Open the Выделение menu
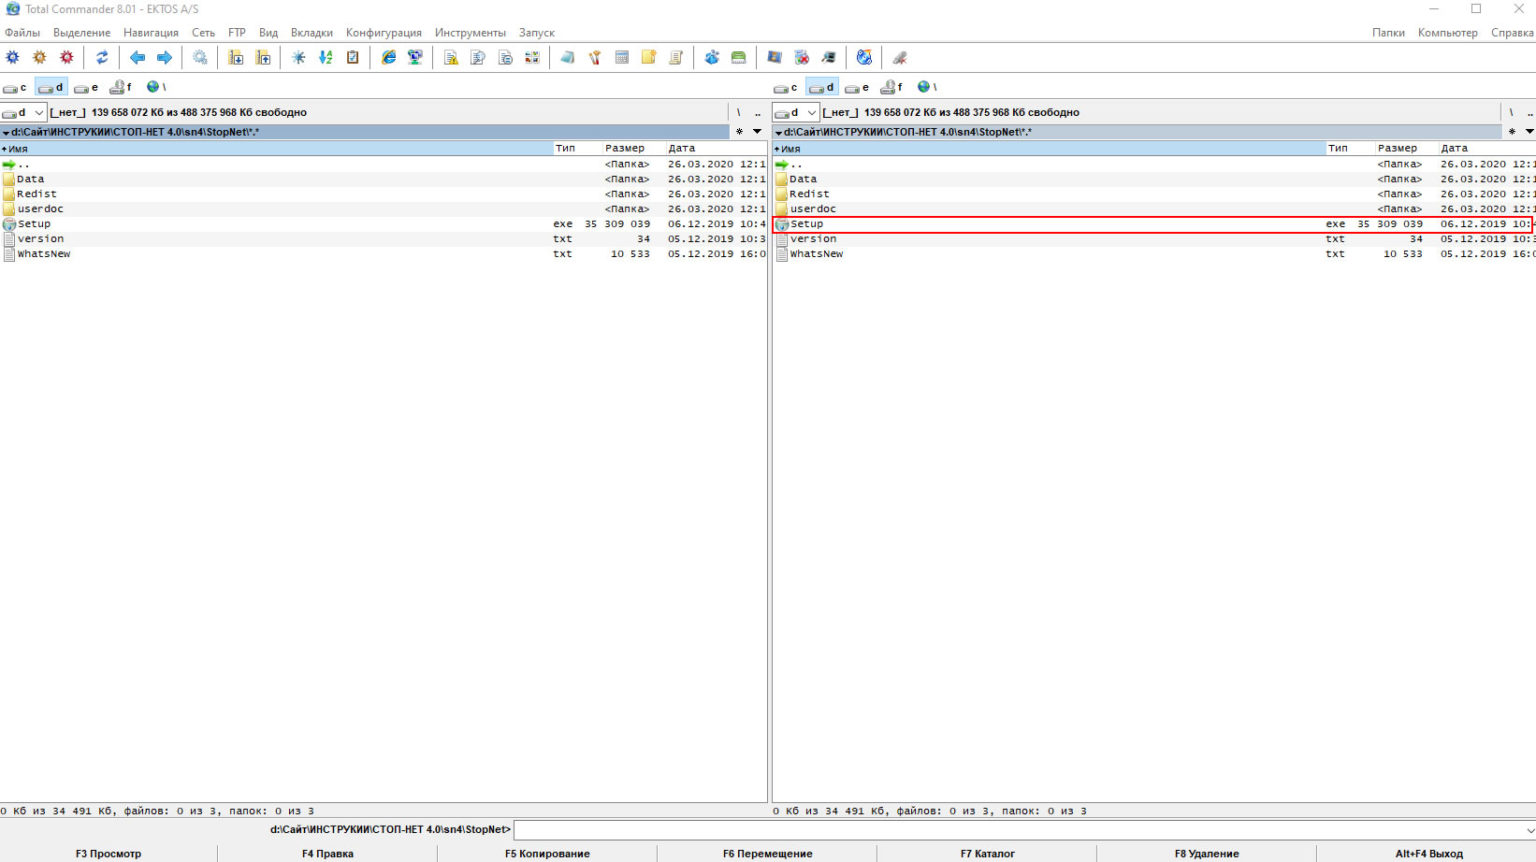The height and width of the screenshot is (862, 1536). pos(82,33)
